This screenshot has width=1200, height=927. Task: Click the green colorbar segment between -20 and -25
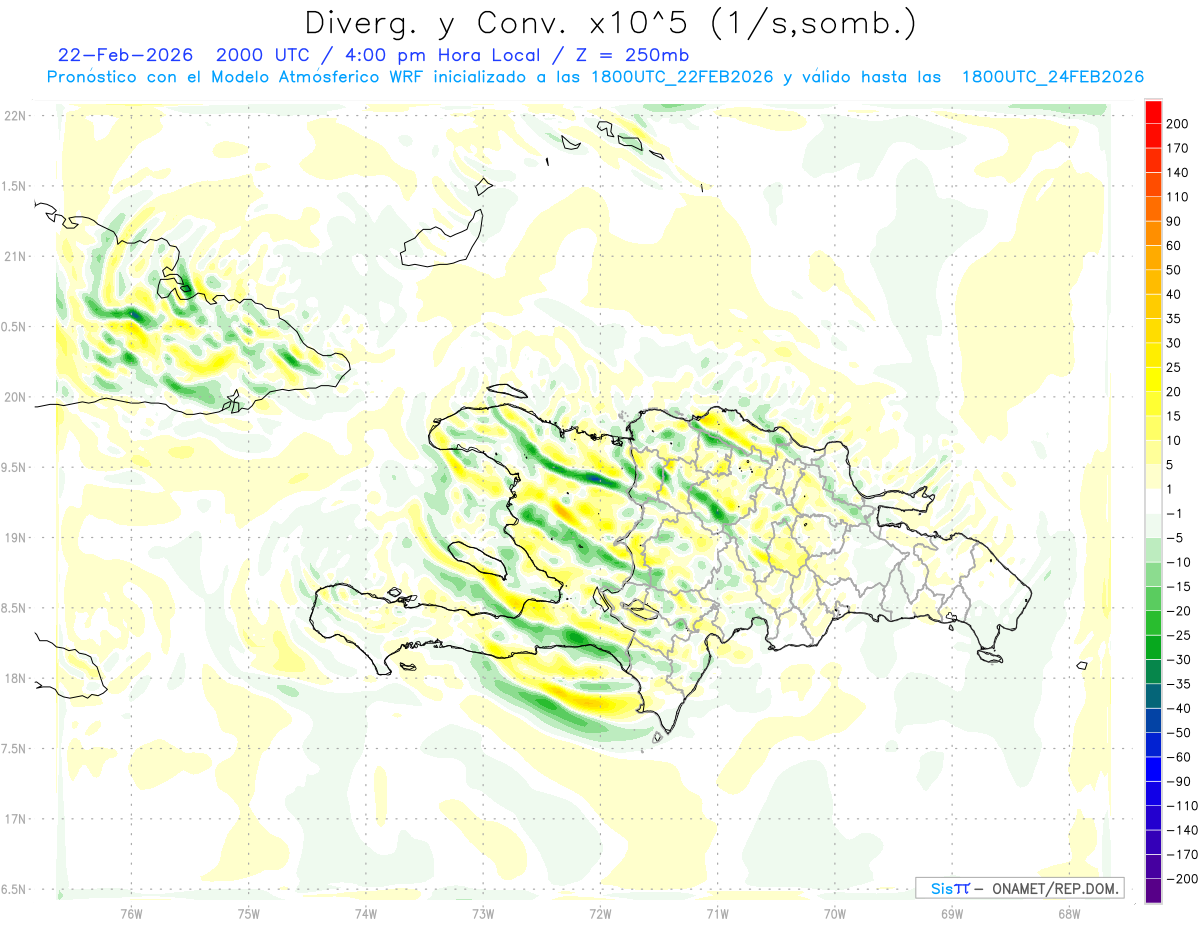coord(1154,623)
